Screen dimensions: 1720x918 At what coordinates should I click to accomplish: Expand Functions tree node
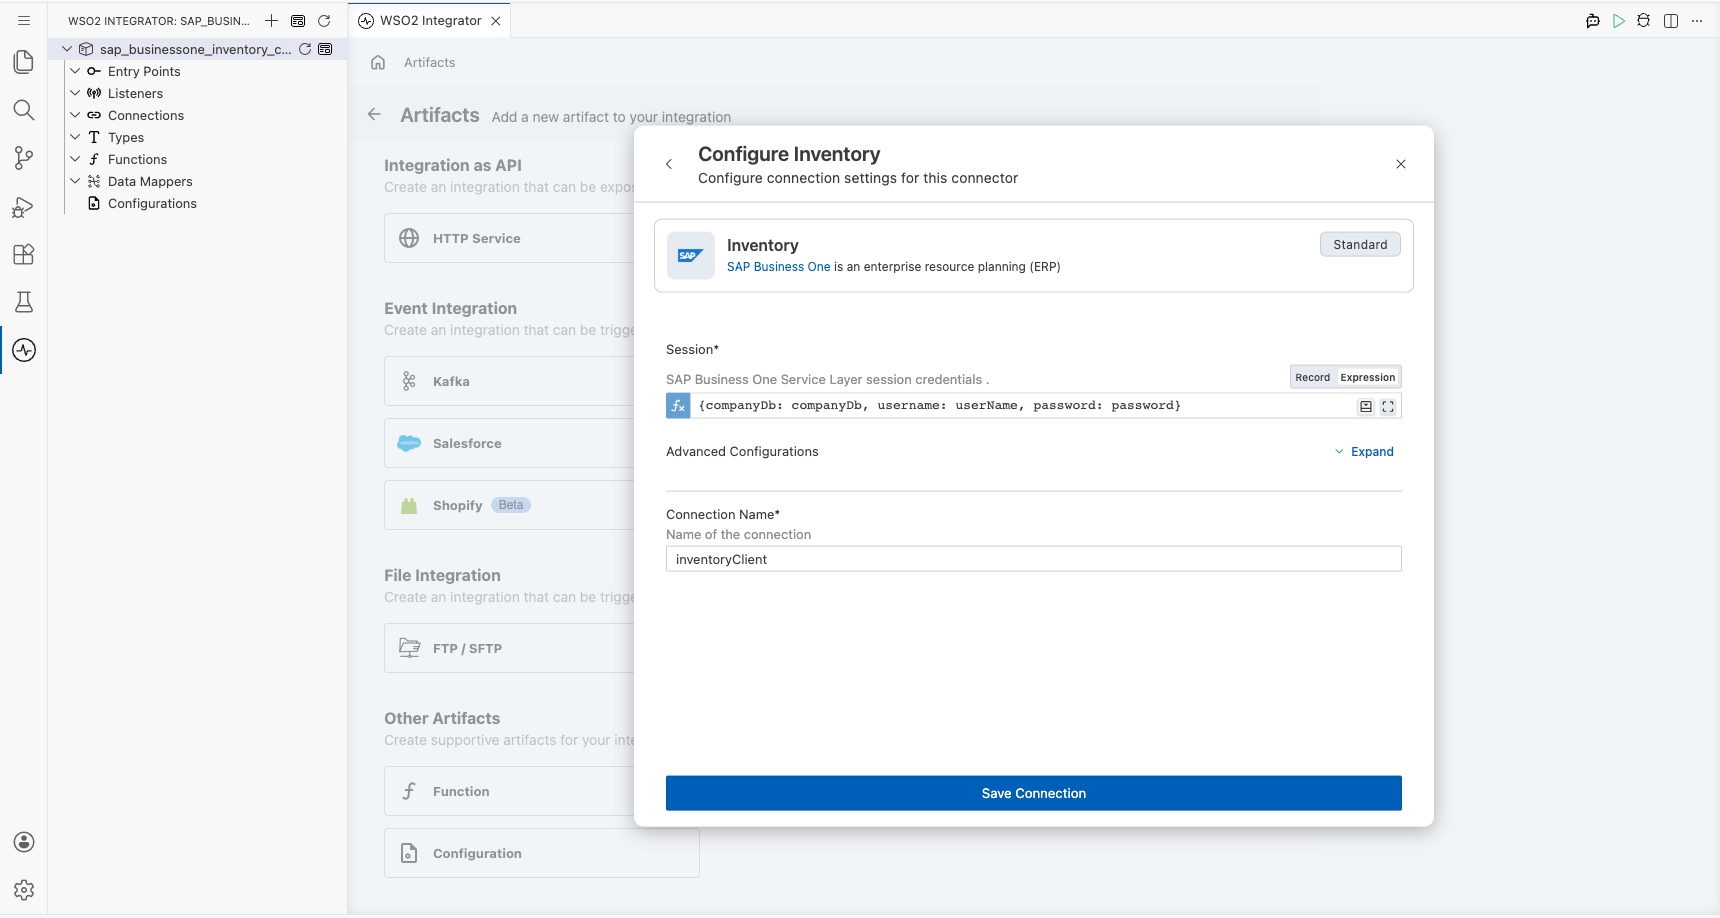pyautogui.click(x=75, y=159)
